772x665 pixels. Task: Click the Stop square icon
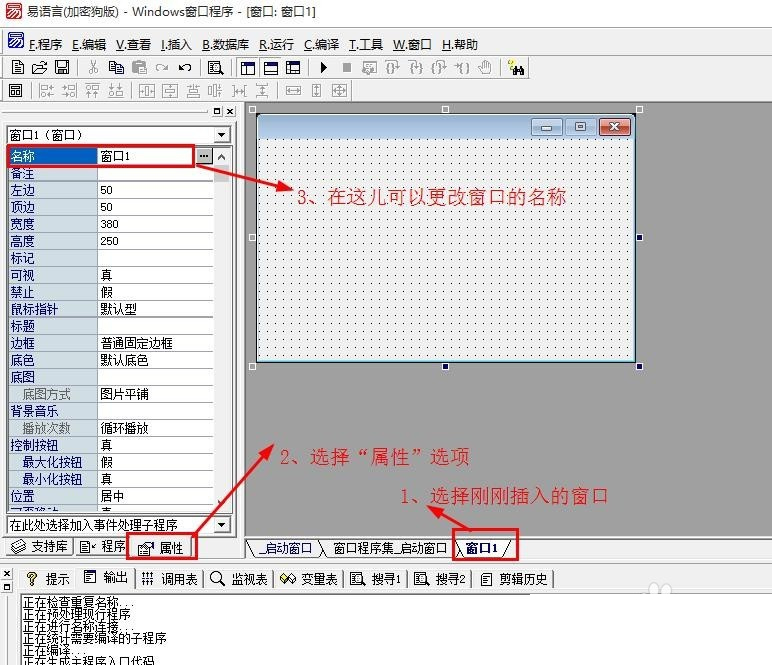(x=347, y=67)
